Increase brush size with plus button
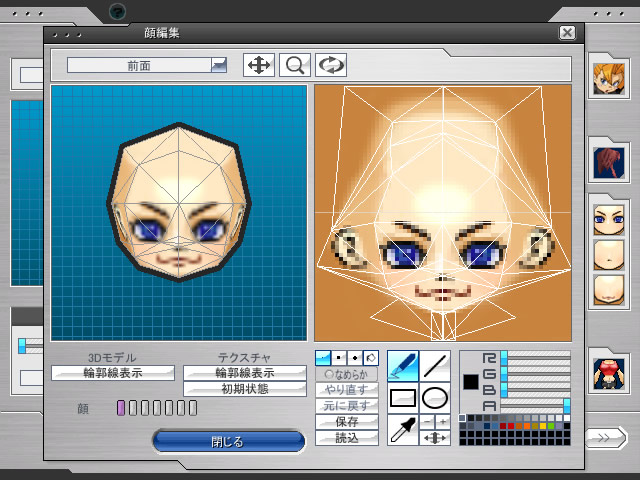640x480 pixels. pos(443,422)
